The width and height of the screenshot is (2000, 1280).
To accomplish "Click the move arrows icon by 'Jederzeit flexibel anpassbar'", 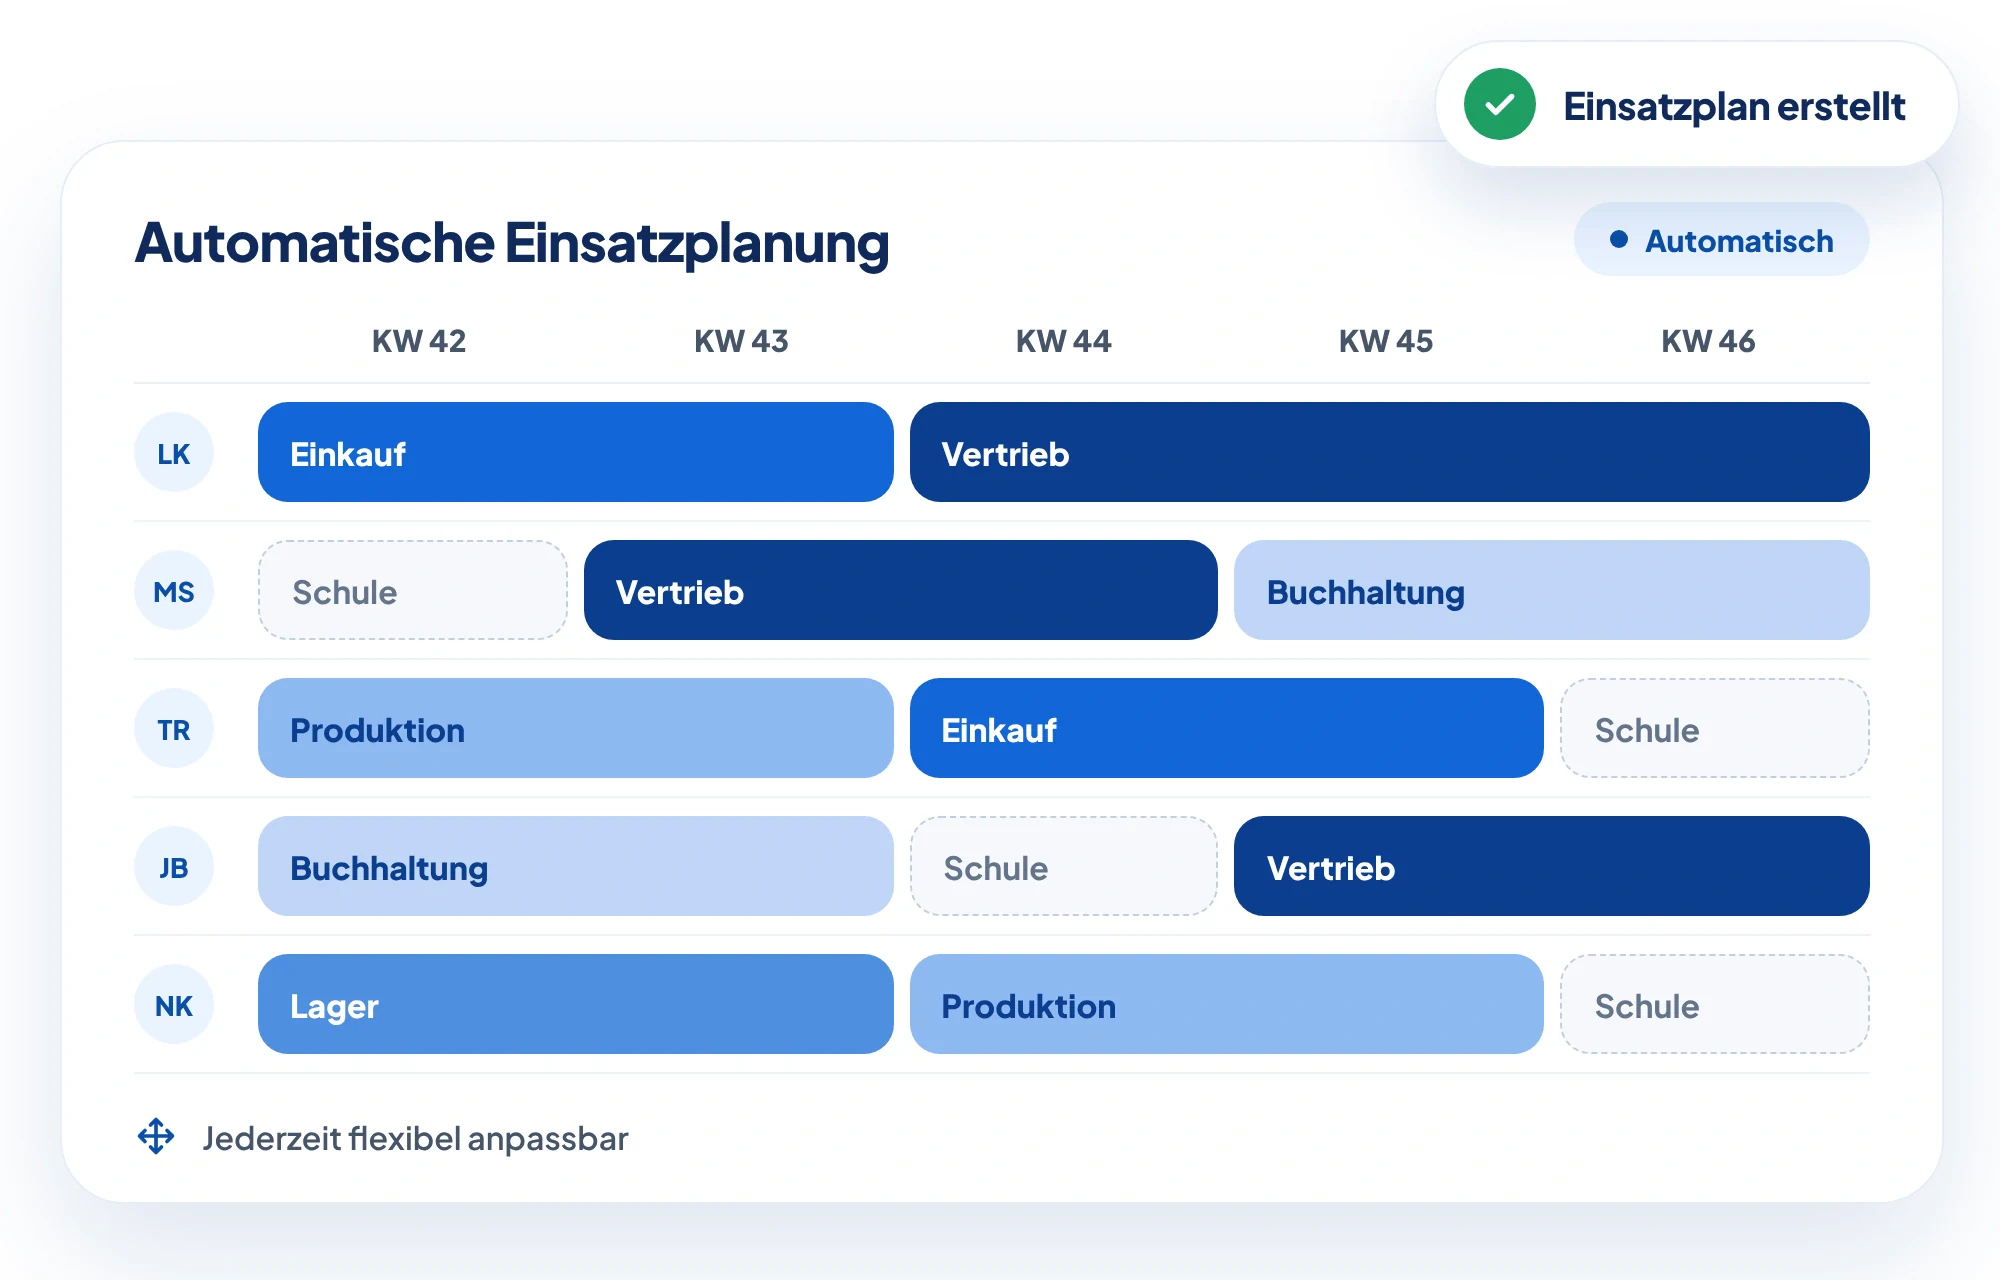I will point(156,1137).
